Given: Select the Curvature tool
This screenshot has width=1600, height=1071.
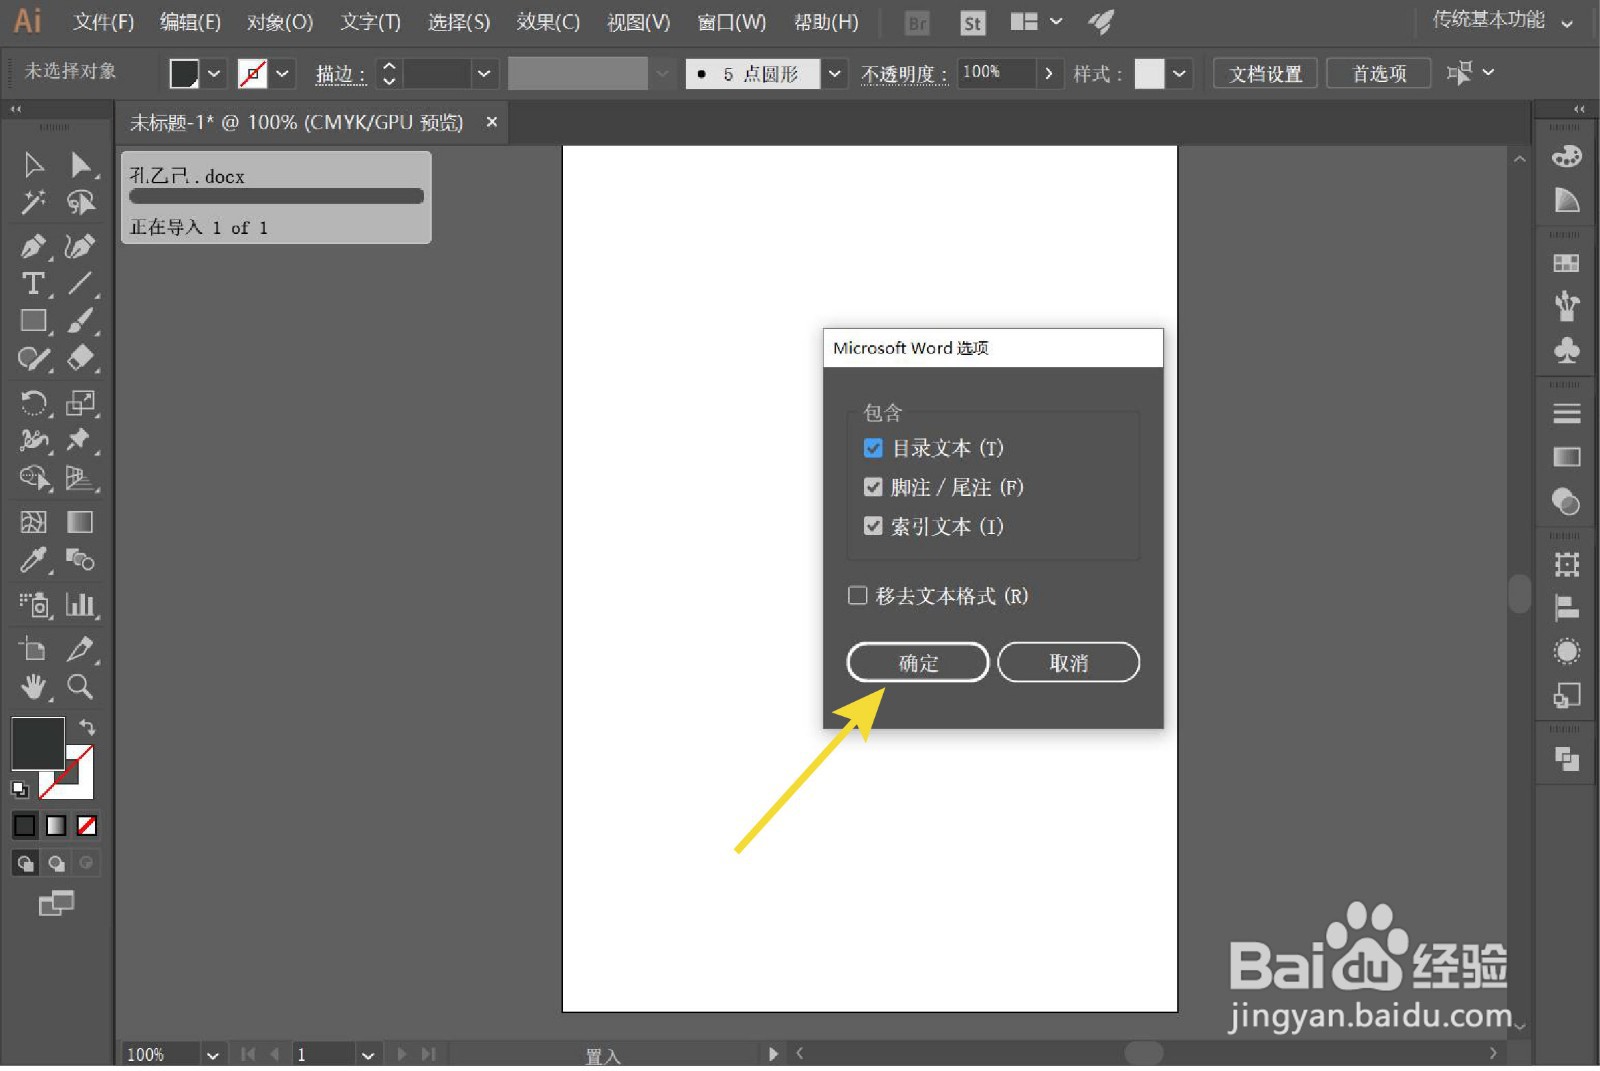Looking at the screenshot, I should coord(81,245).
